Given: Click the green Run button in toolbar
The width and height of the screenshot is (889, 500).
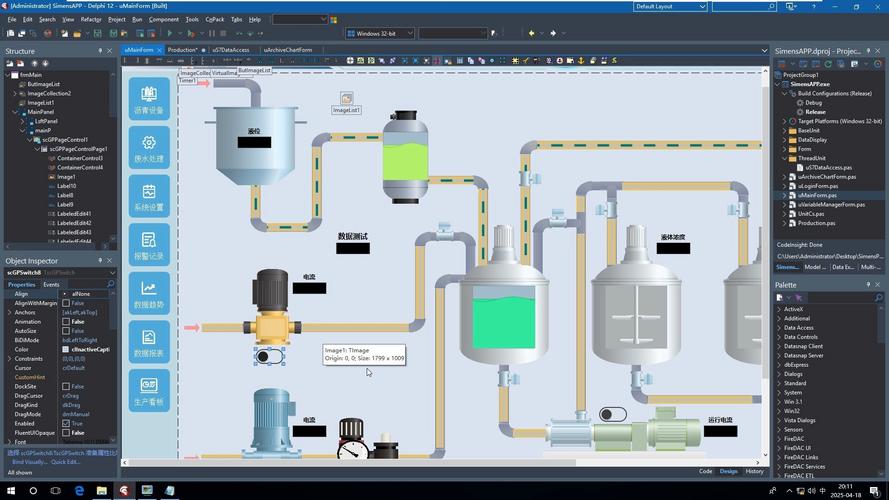Looking at the screenshot, I should click(170, 33).
